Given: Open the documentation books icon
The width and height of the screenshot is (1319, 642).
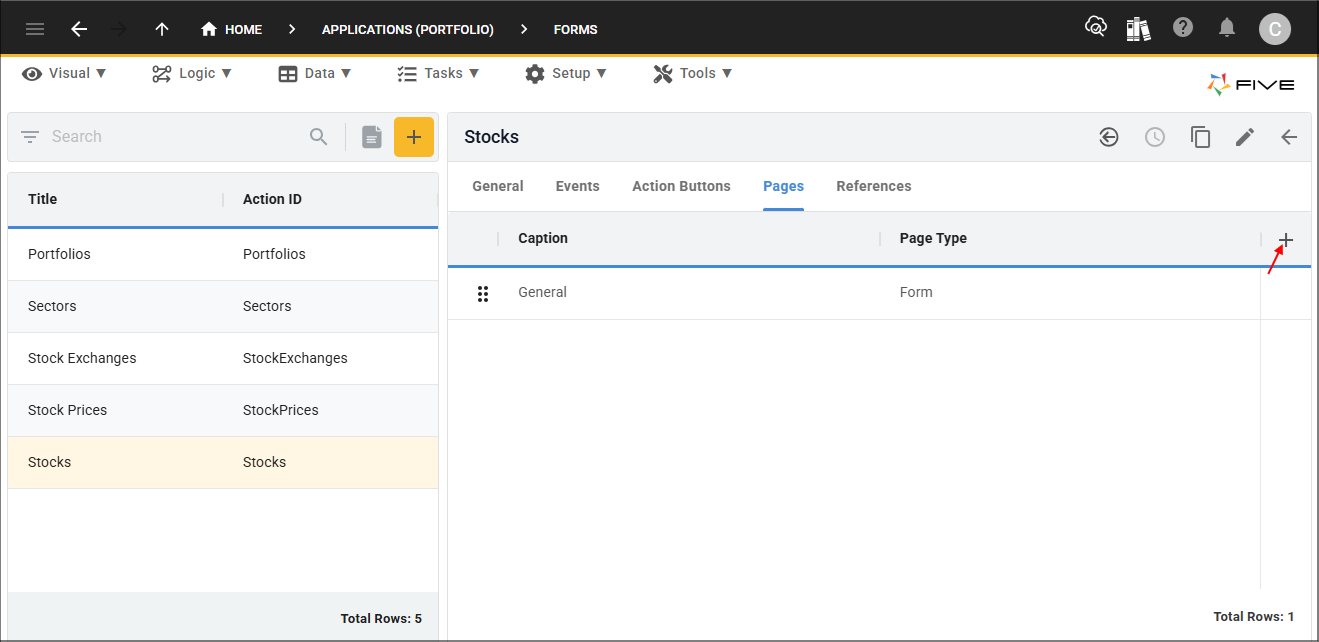Looking at the screenshot, I should [1139, 28].
